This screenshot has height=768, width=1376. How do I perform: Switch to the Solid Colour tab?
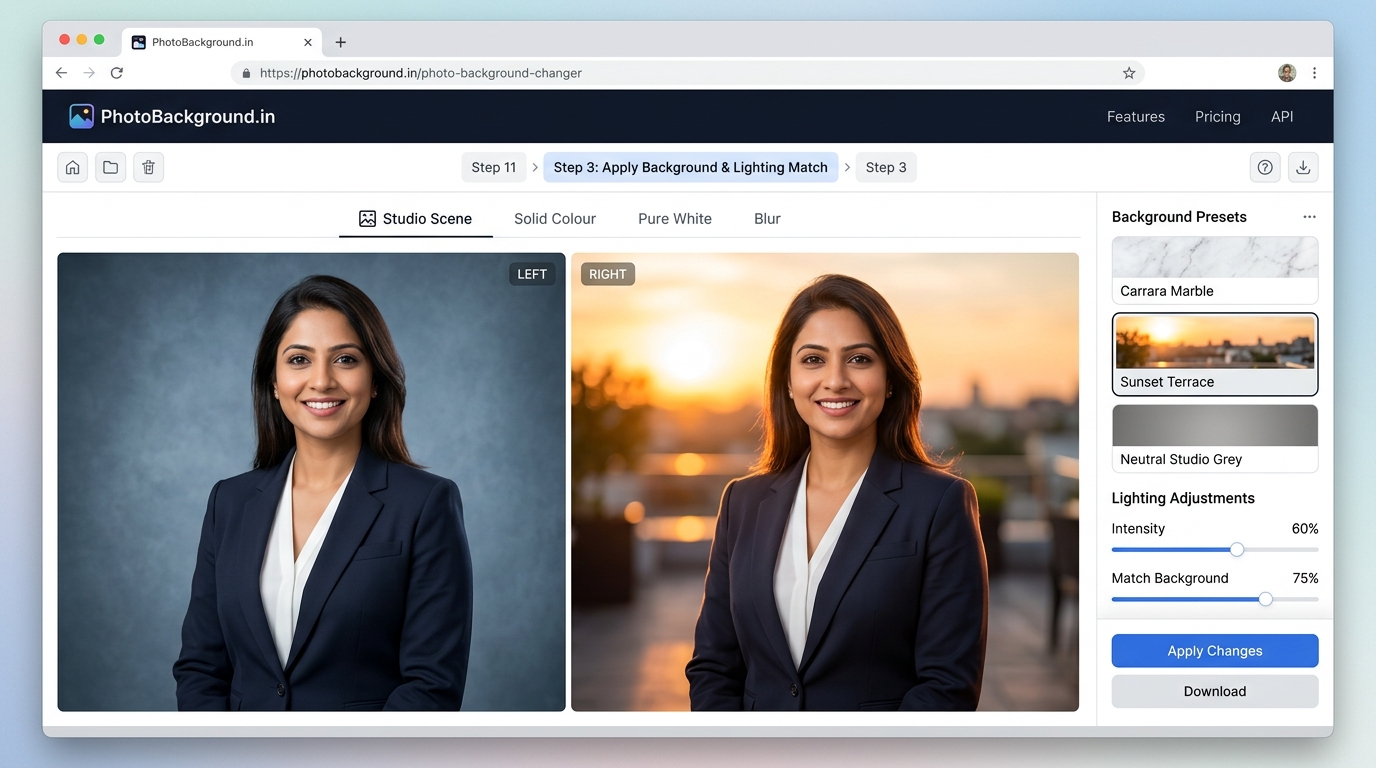click(555, 218)
